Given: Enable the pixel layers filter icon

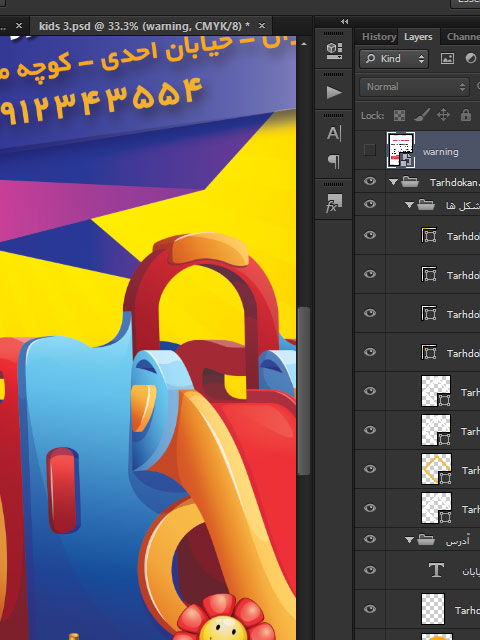Looking at the screenshot, I should [447, 59].
